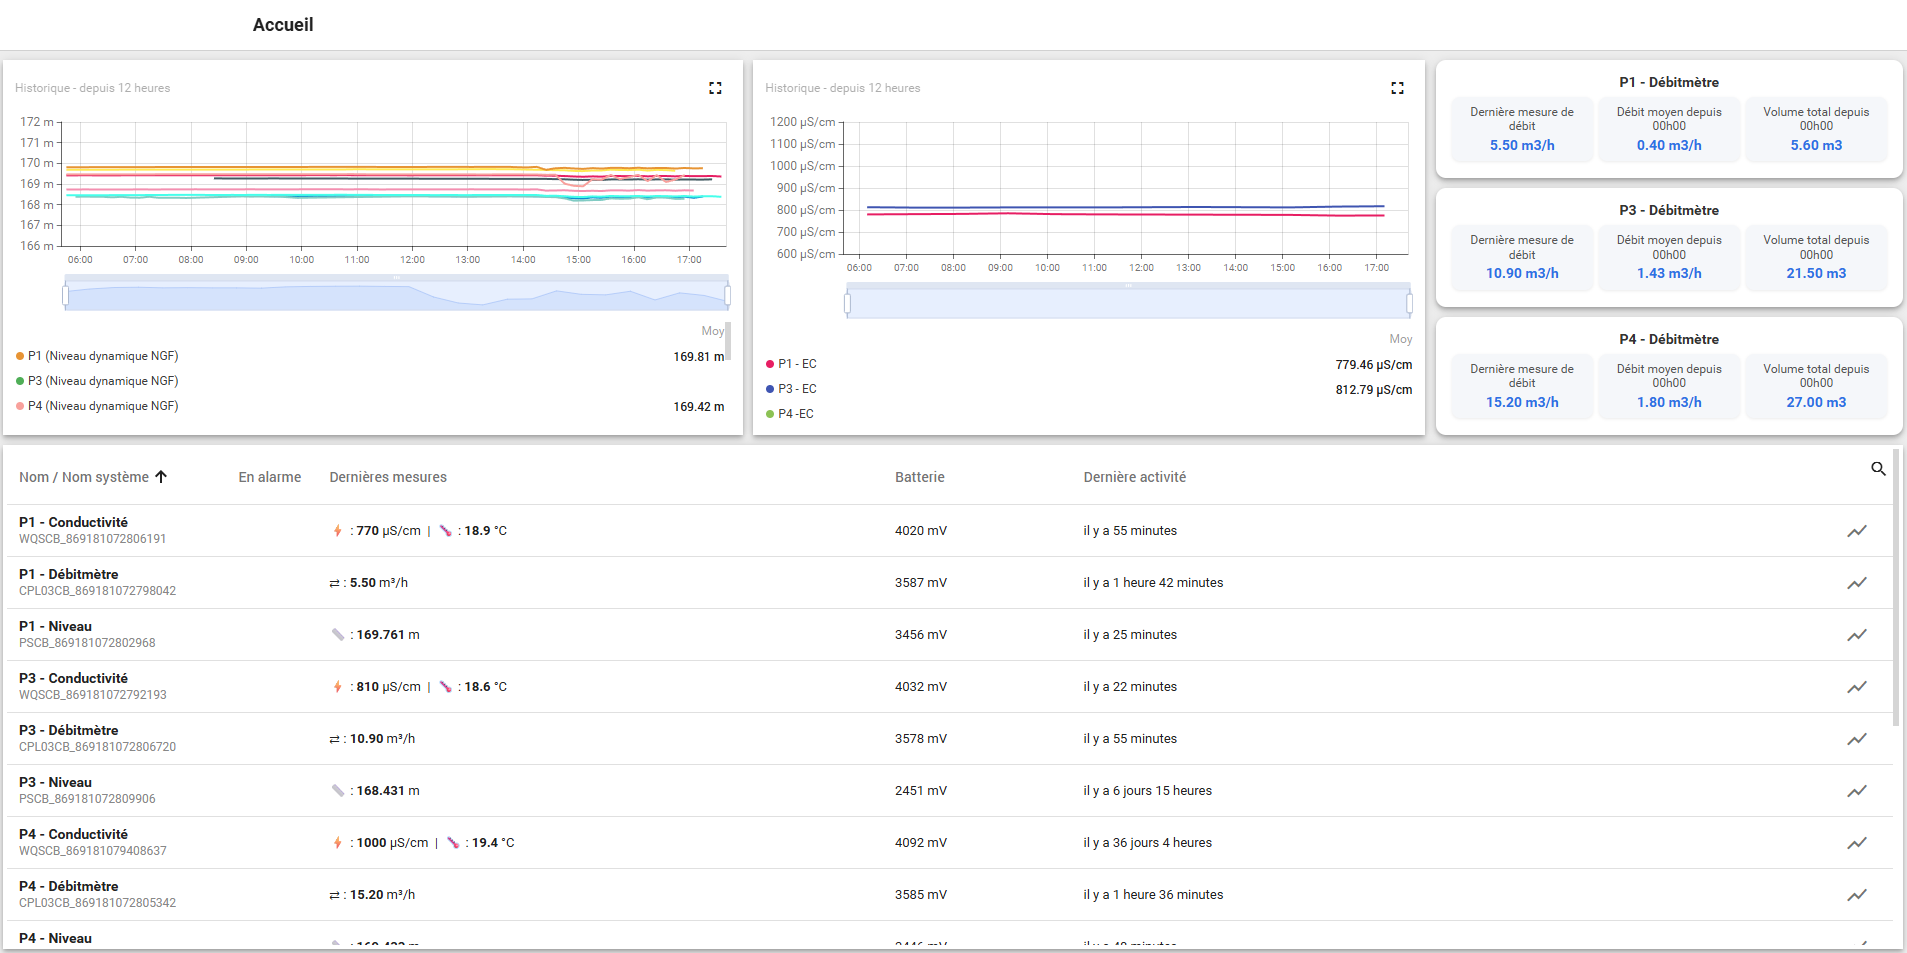The width and height of the screenshot is (1907, 953).
Task: Toggle P4 -EC legend series
Action: (x=790, y=414)
